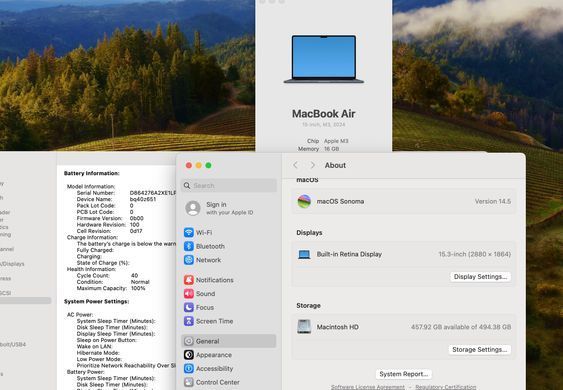Select the Network globe icon

189,260
